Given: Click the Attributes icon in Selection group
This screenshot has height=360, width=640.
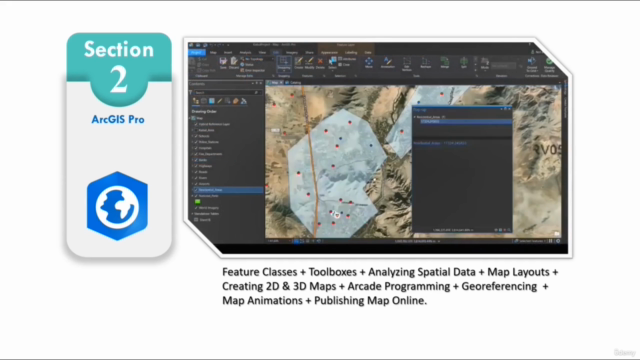Looking at the screenshot, I should coord(340,59).
